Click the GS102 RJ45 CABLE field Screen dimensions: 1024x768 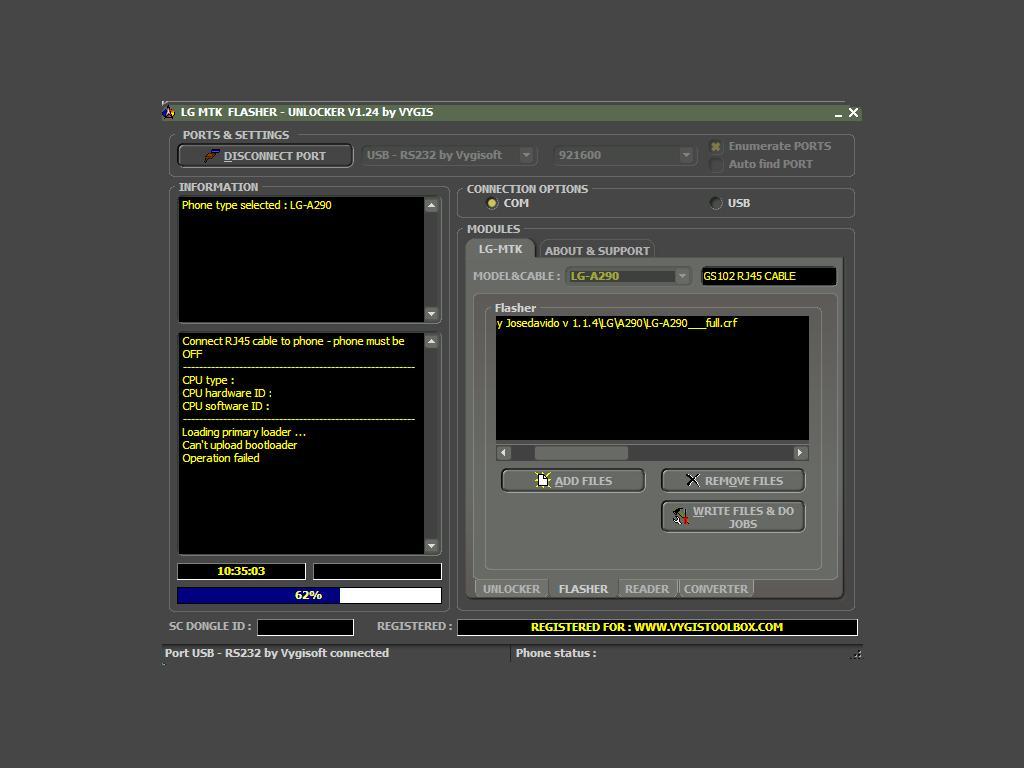click(769, 276)
